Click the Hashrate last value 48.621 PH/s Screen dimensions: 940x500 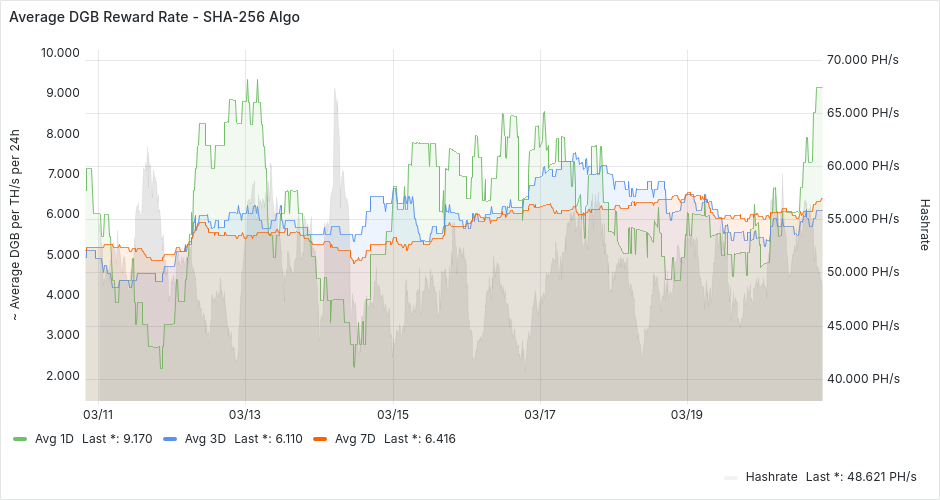point(880,476)
